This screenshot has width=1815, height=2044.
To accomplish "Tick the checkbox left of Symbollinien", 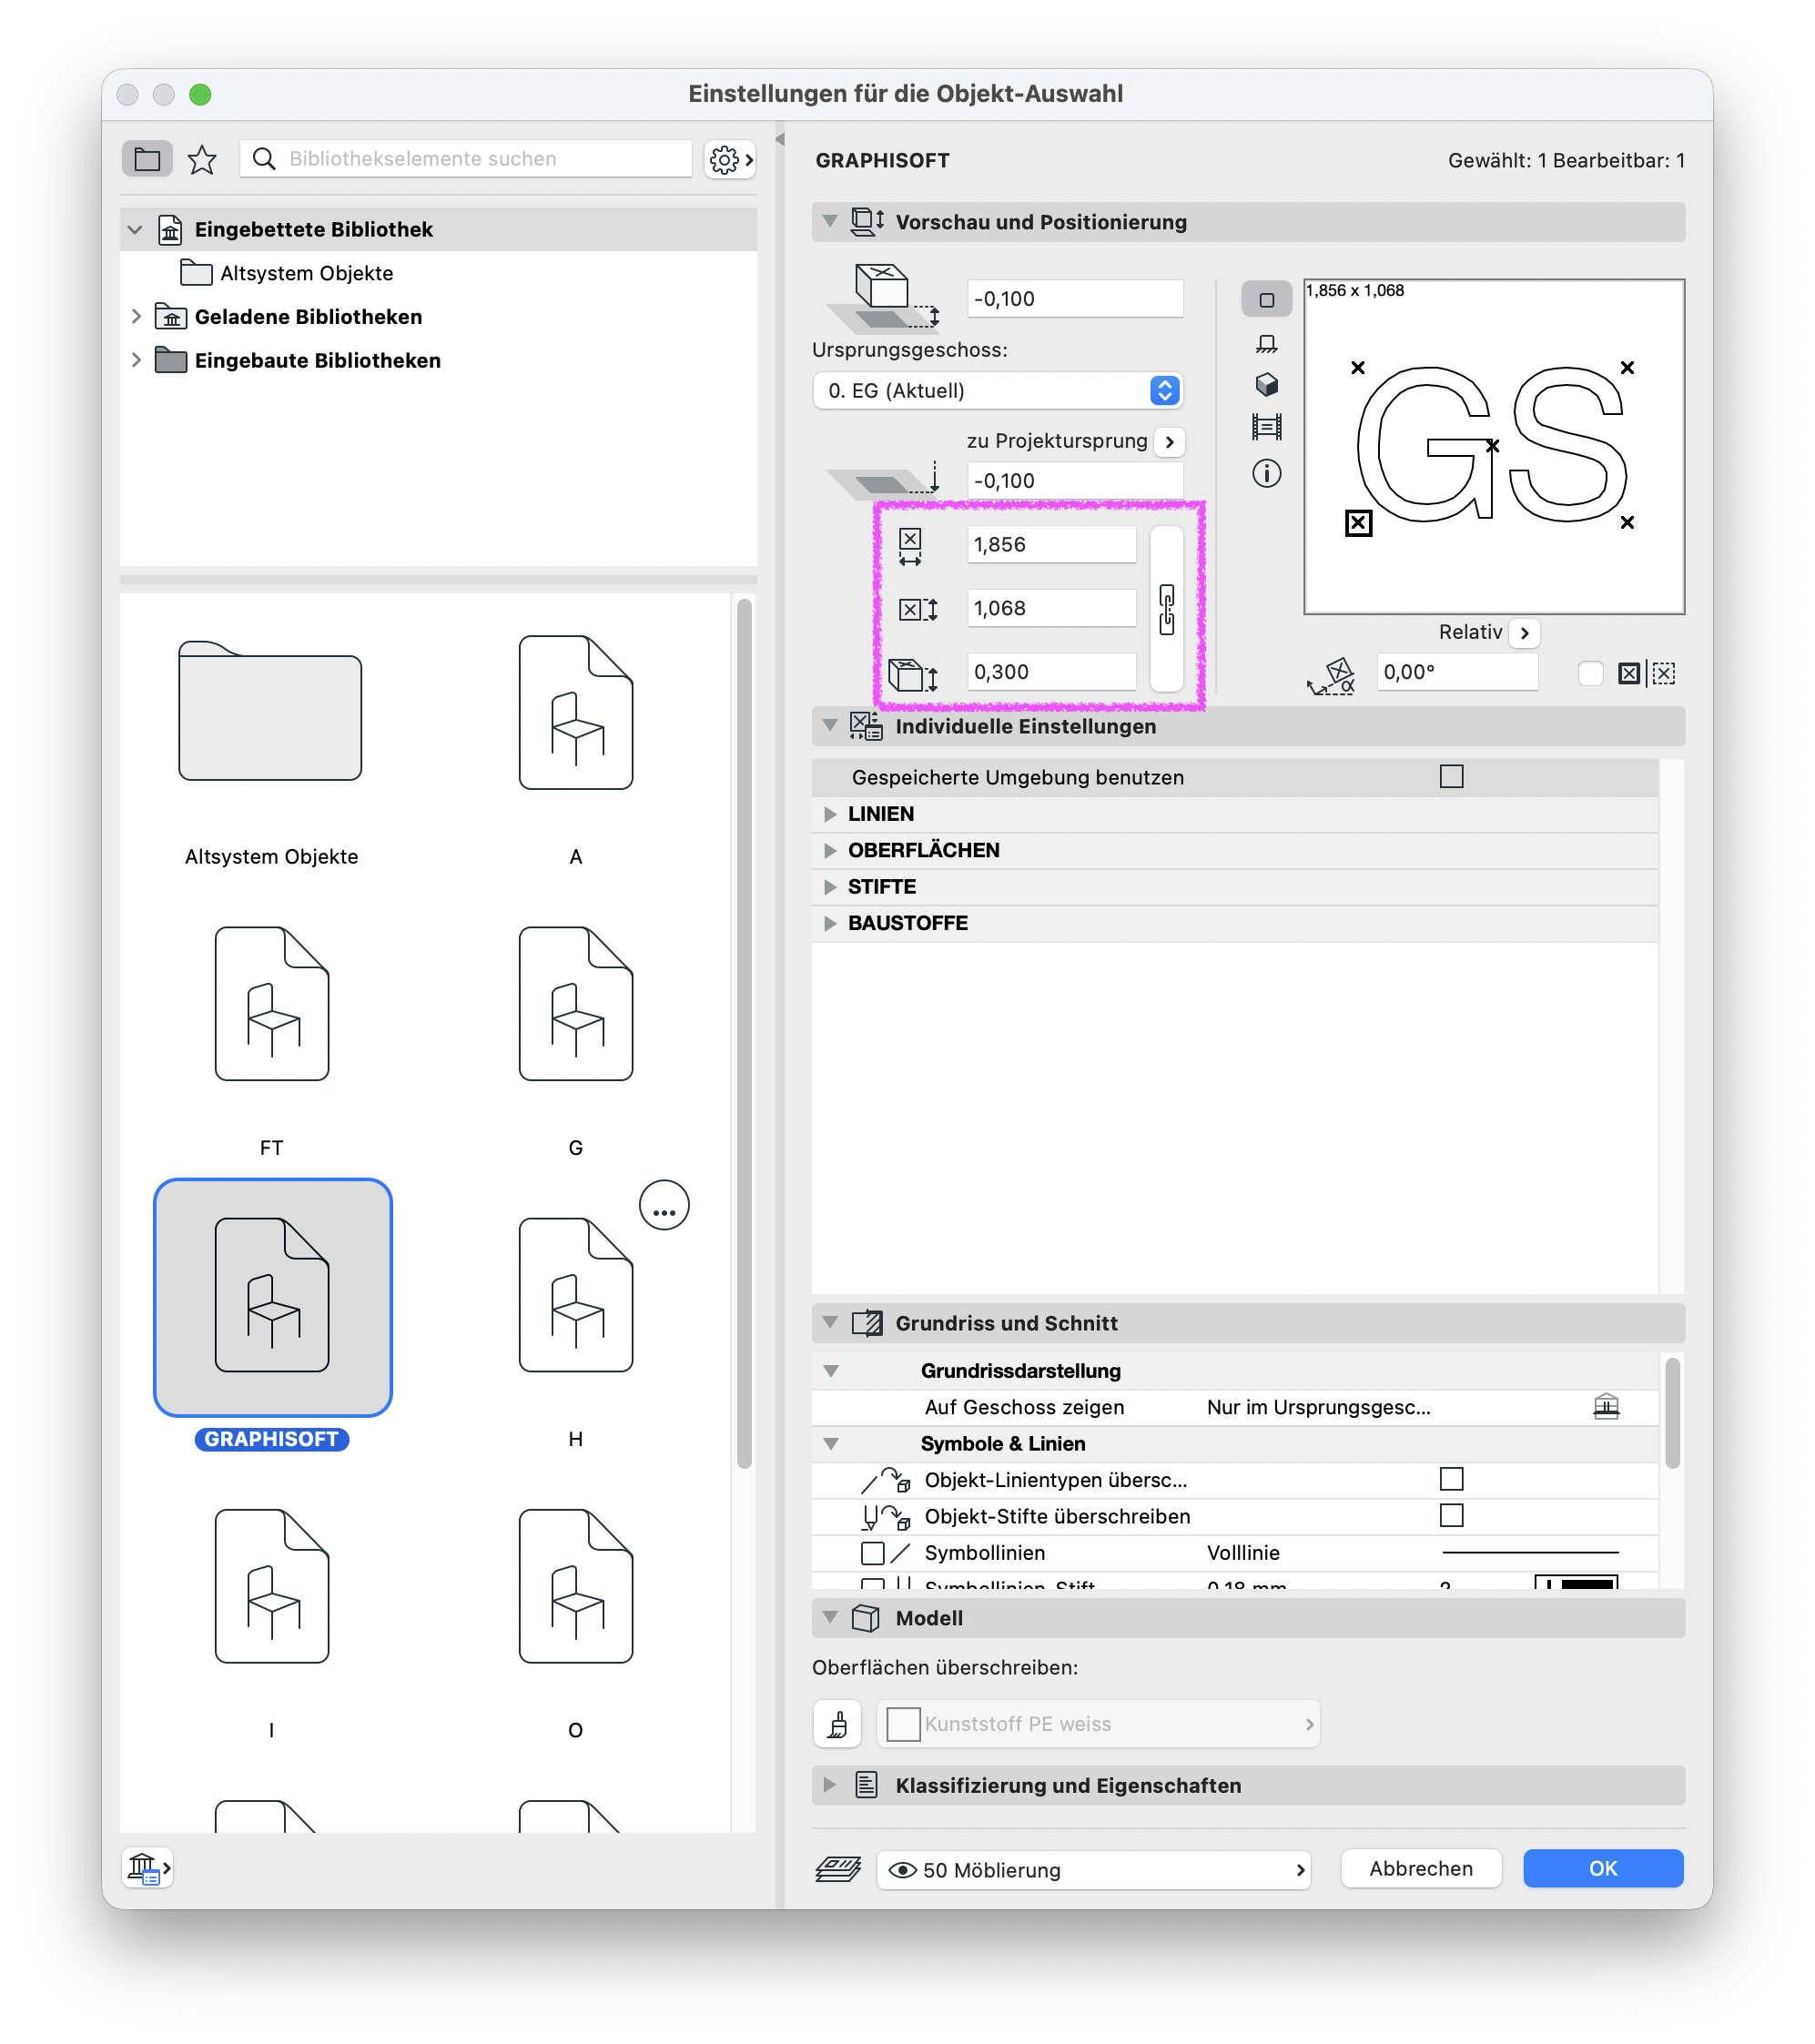I will [x=872, y=1552].
